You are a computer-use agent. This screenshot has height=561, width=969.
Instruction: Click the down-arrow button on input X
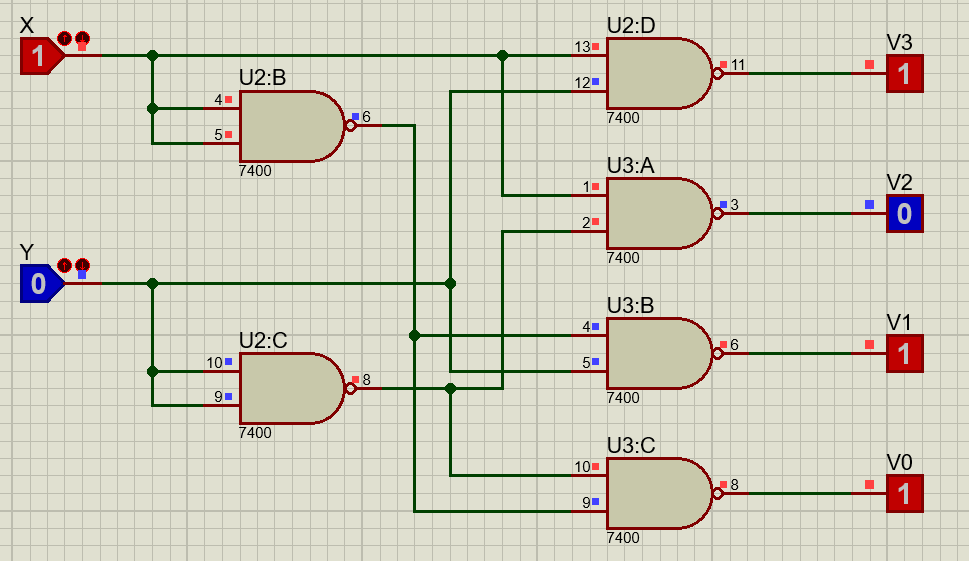[82, 38]
